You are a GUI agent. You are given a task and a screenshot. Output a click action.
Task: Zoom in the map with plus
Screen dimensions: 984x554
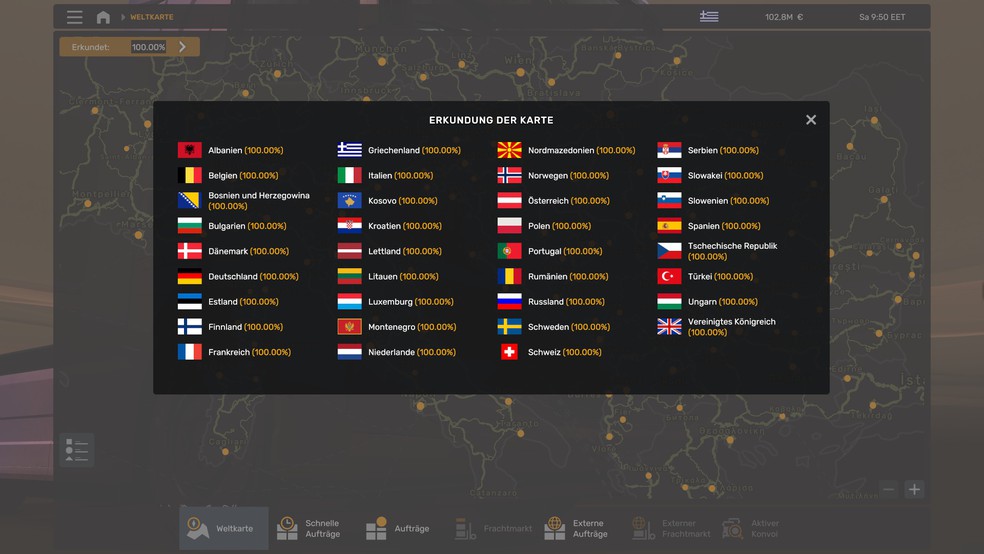914,489
